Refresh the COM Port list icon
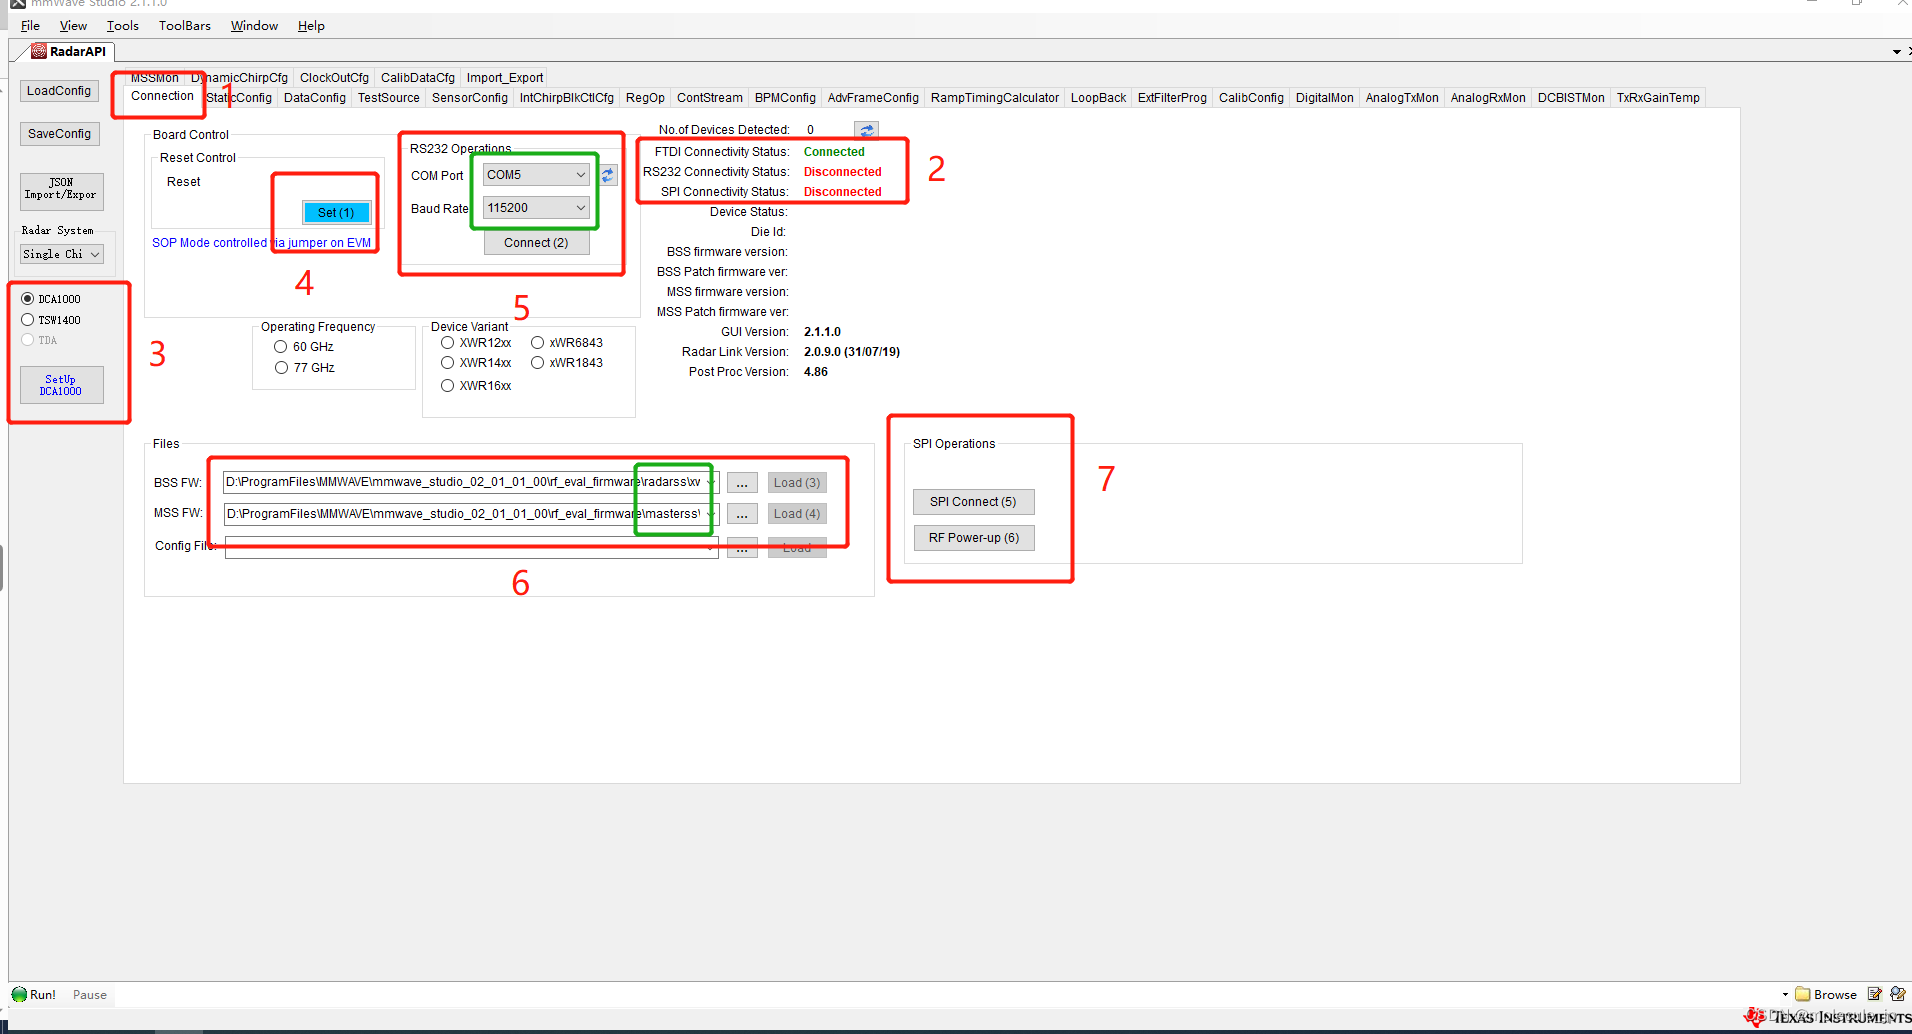The image size is (1912, 1034). click(608, 175)
